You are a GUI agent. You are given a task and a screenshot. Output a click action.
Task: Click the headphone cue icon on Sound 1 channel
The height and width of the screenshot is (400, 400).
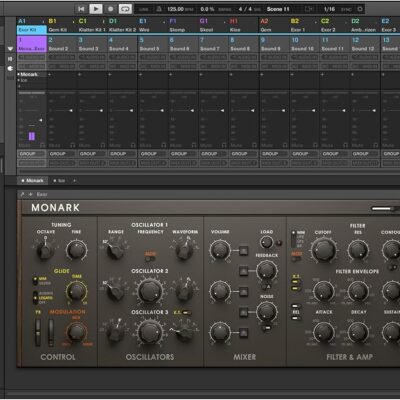(x=42, y=145)
